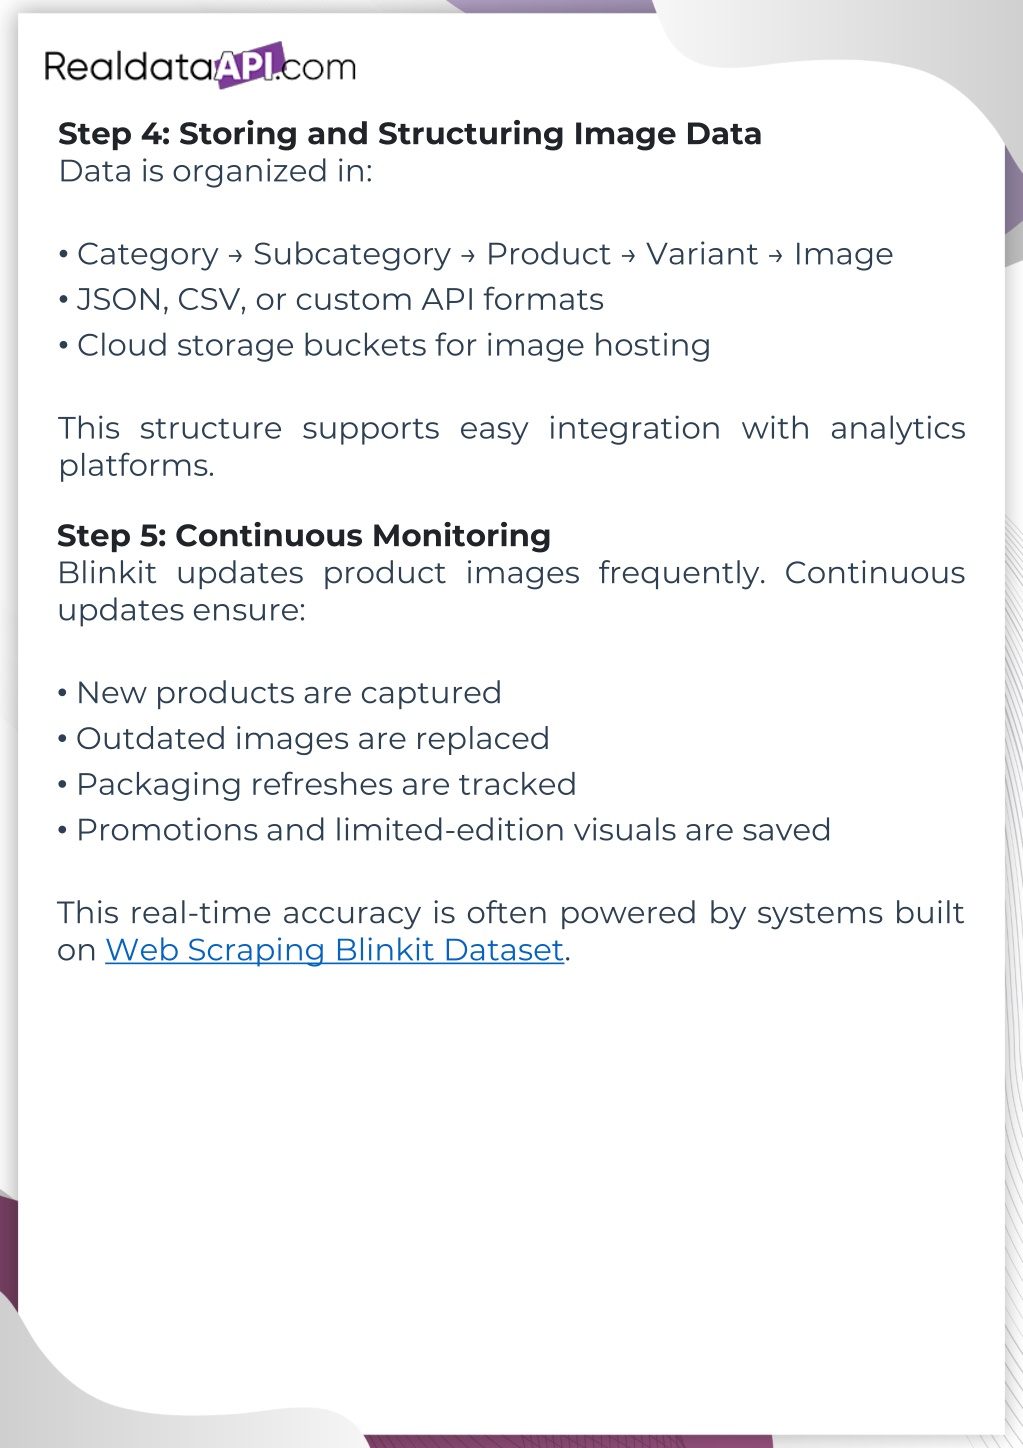Click the Cloud storage buckets bullet line

(x=393, y=346)
